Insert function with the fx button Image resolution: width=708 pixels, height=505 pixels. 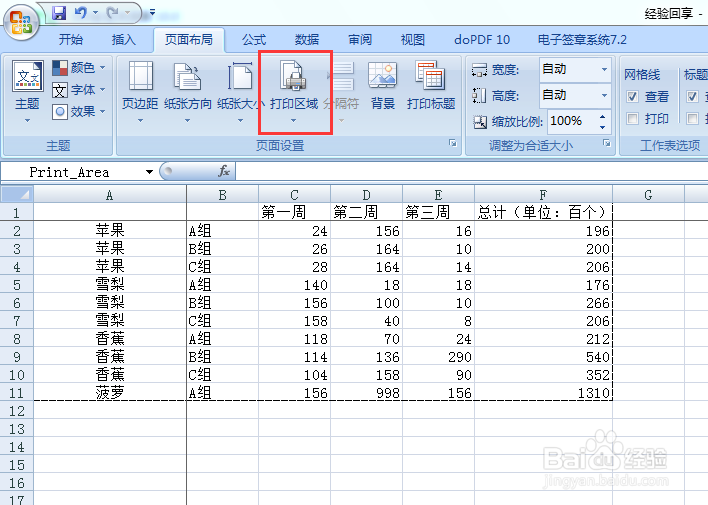224,171
